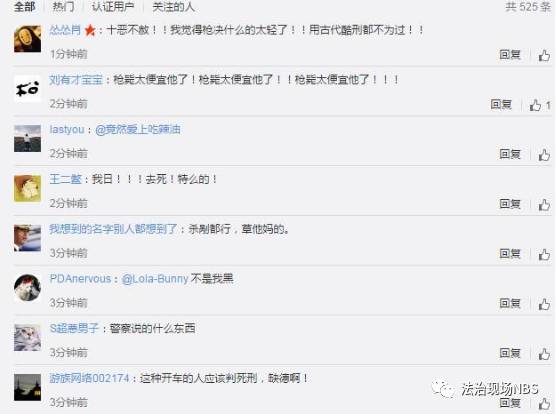Like 游族网络002174's comment

point(544,403)
